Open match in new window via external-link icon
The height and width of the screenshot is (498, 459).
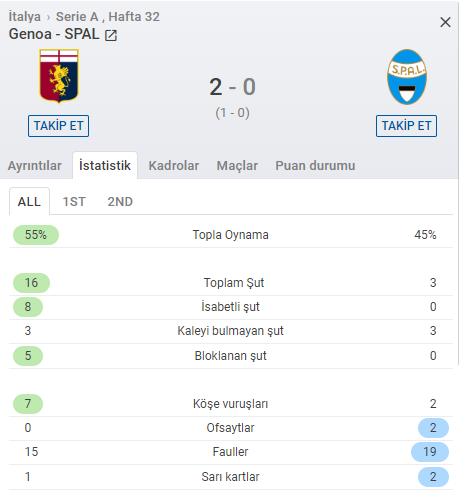(x=111, y=35)
